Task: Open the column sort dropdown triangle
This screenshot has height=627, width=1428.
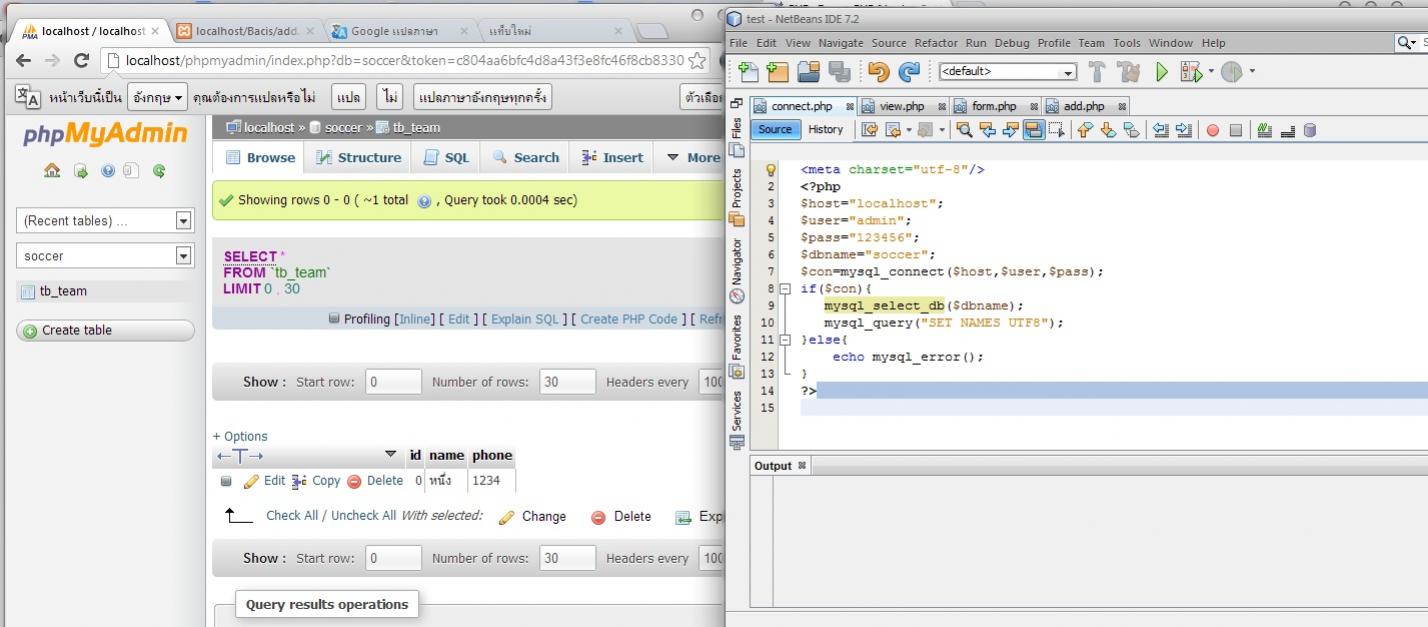Action: (390, 455)
